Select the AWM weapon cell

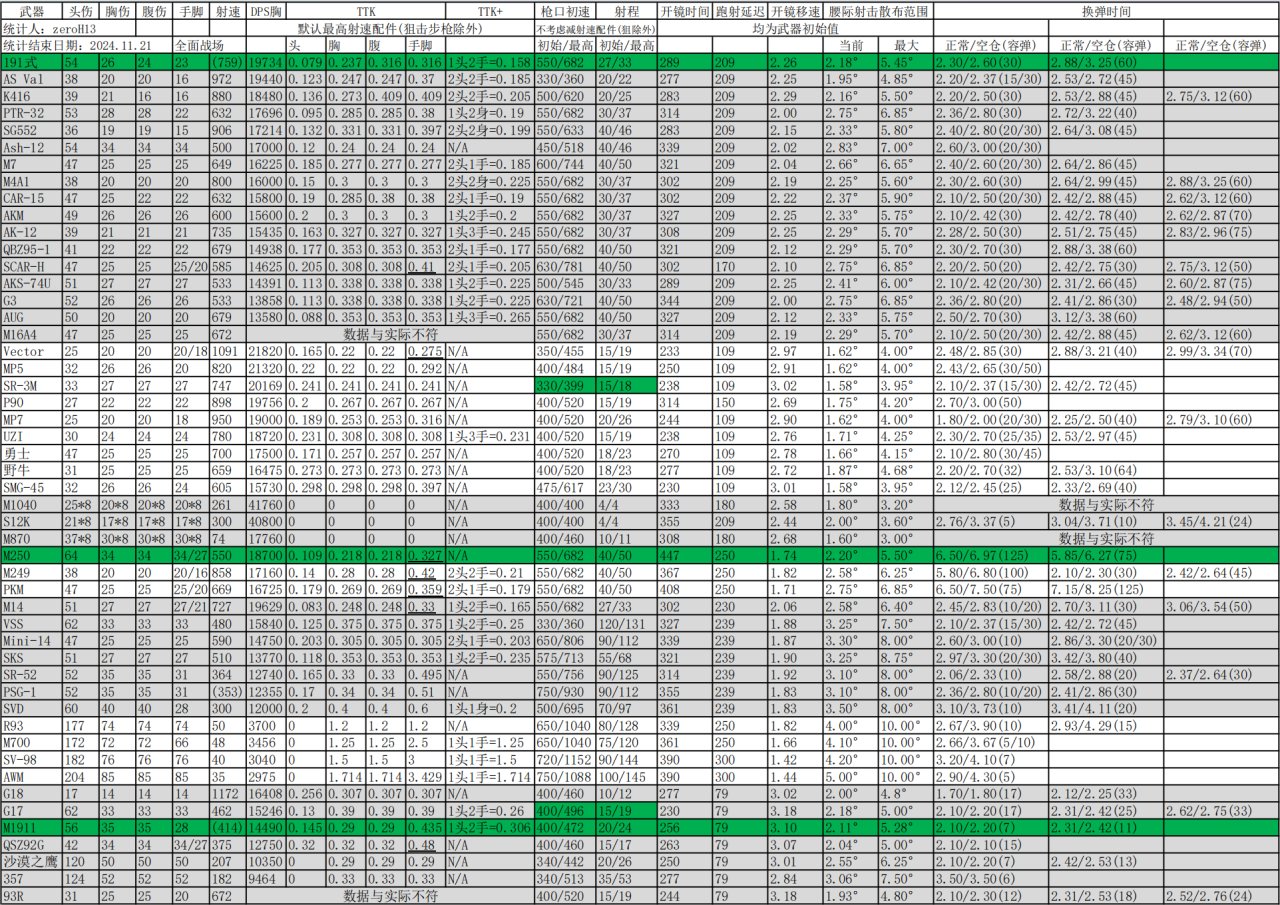click(30, 776)
